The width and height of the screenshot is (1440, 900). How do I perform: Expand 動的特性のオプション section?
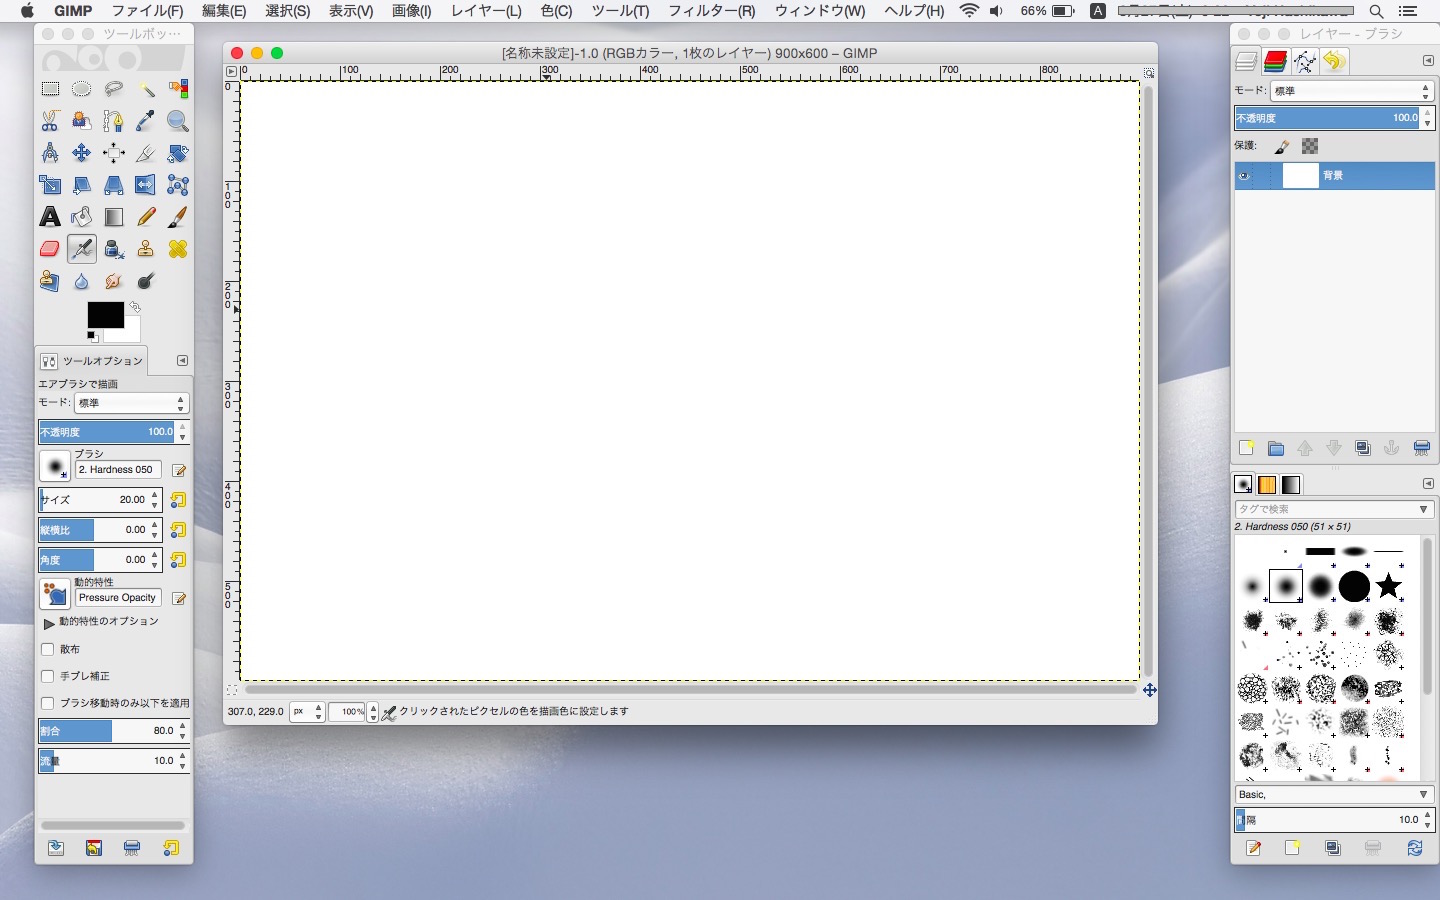pos(49,623)
